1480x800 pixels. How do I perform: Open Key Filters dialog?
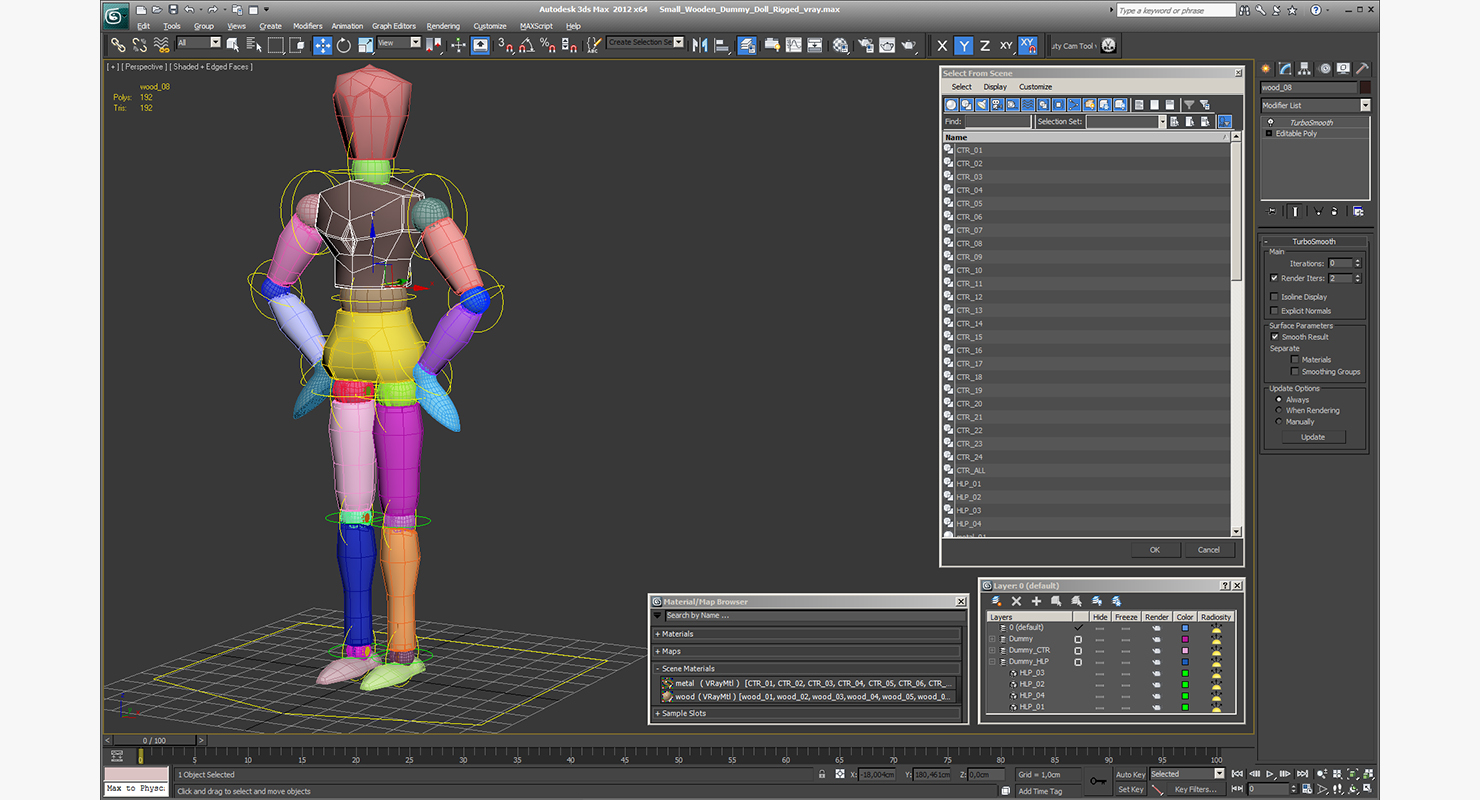(1195, 789)
